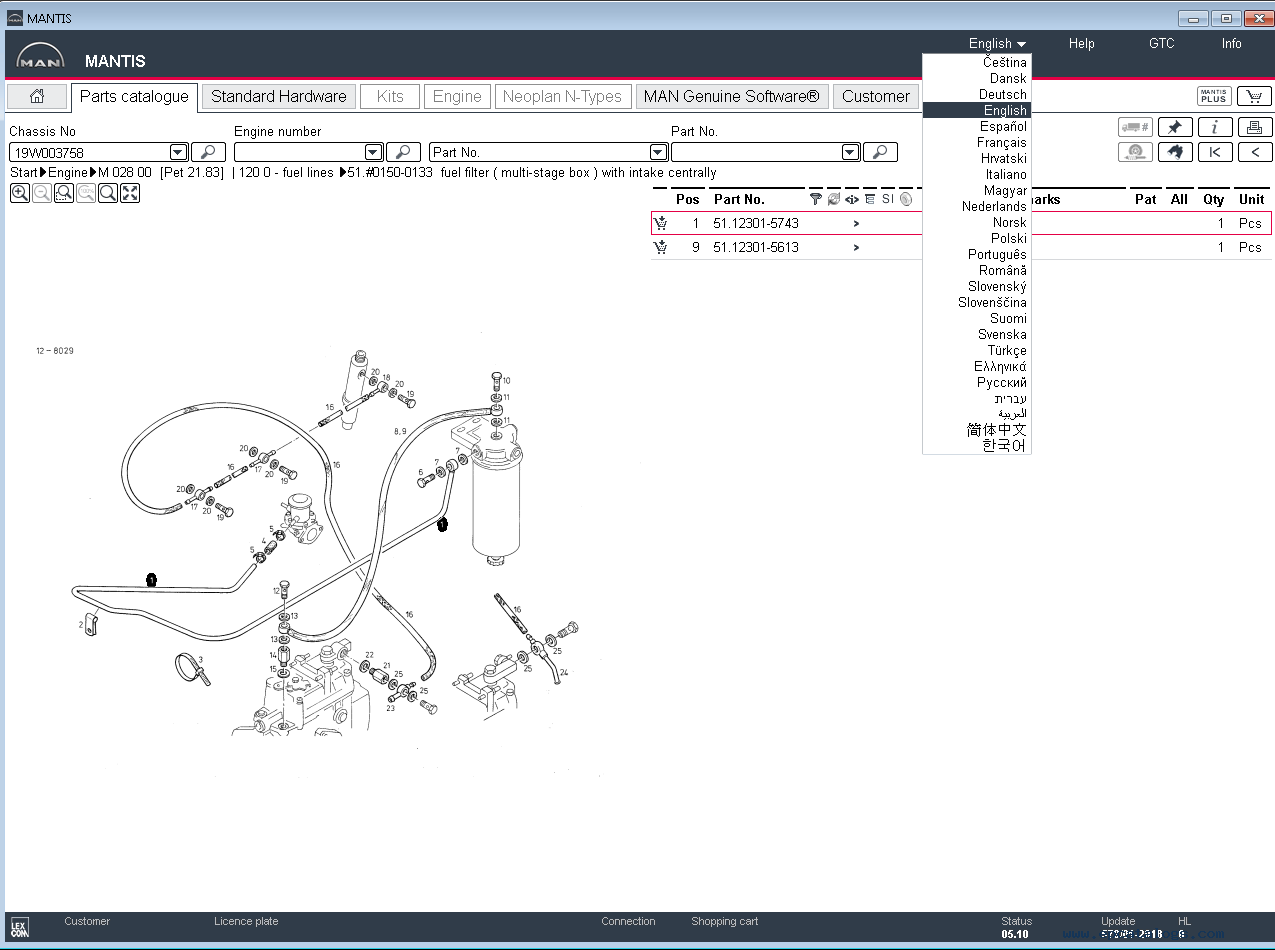Click the Engine breadcrumb link
The image size is (1275, 950).
pyautogui.click(x=68, y=172)
